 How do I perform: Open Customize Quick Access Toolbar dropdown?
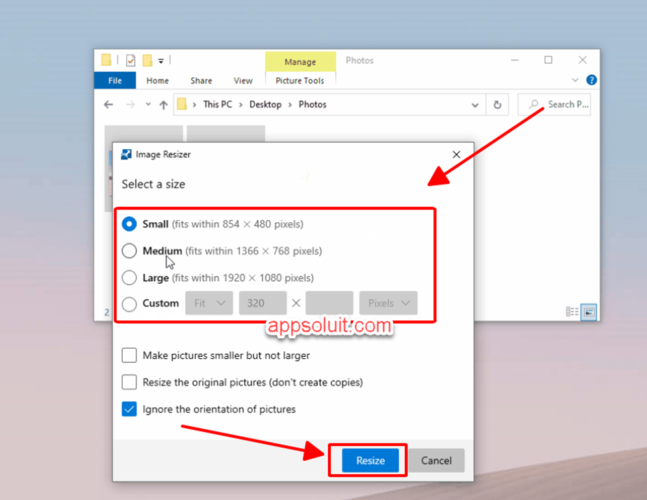(161, 61)
